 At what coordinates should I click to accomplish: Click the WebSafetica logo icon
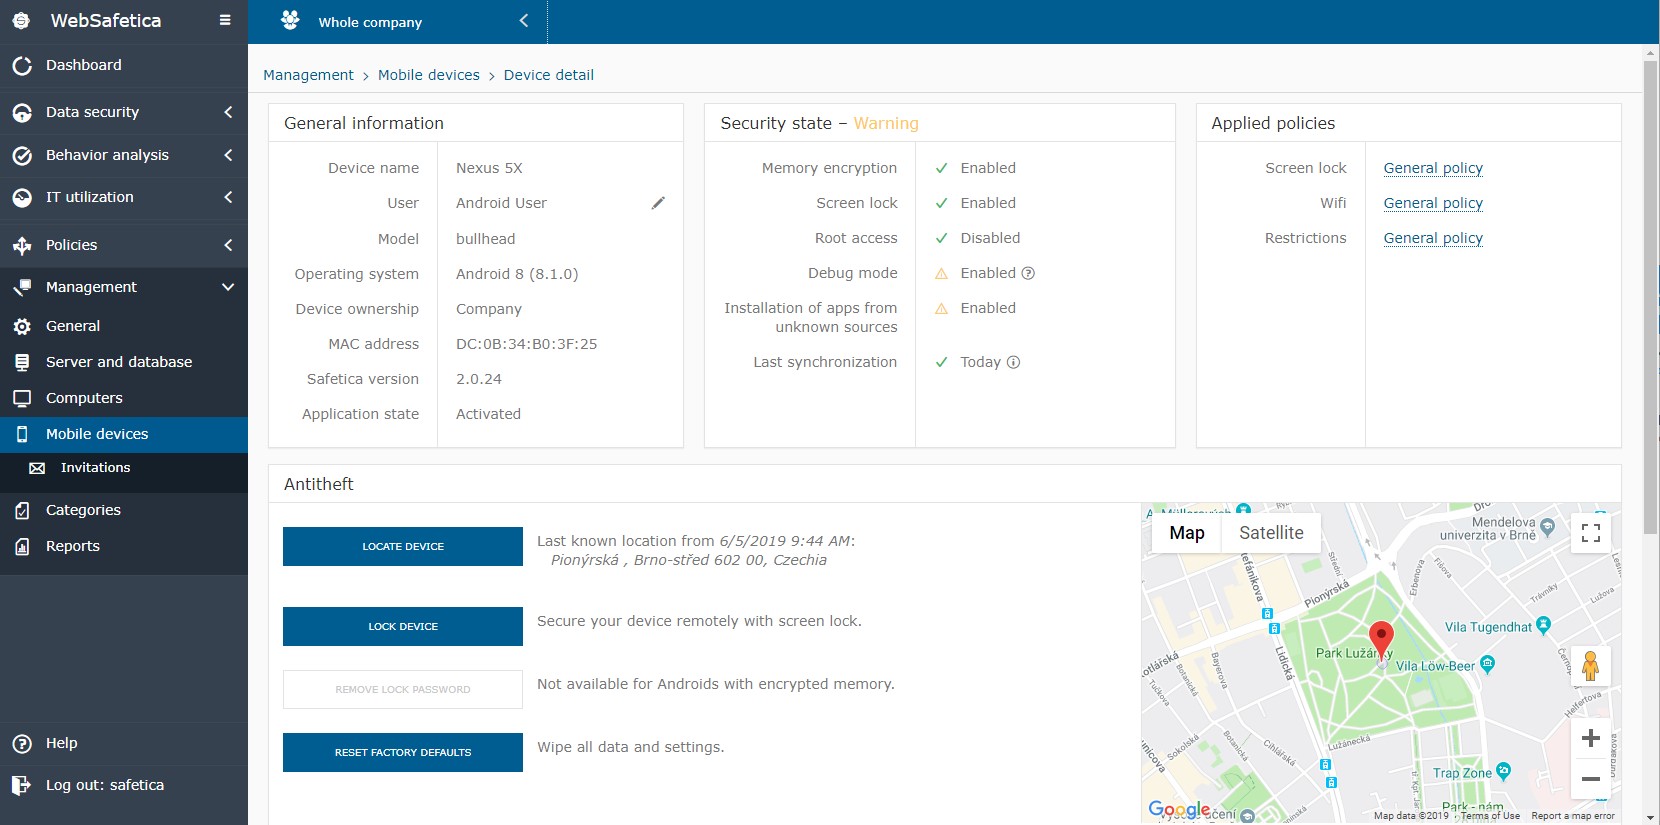21,20
